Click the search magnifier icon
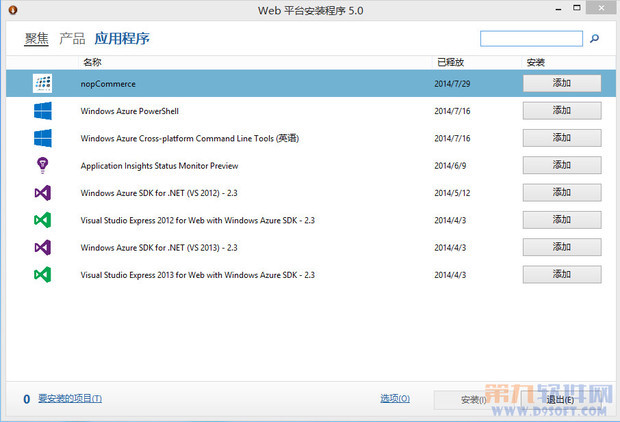 click(x=594, y=38)
